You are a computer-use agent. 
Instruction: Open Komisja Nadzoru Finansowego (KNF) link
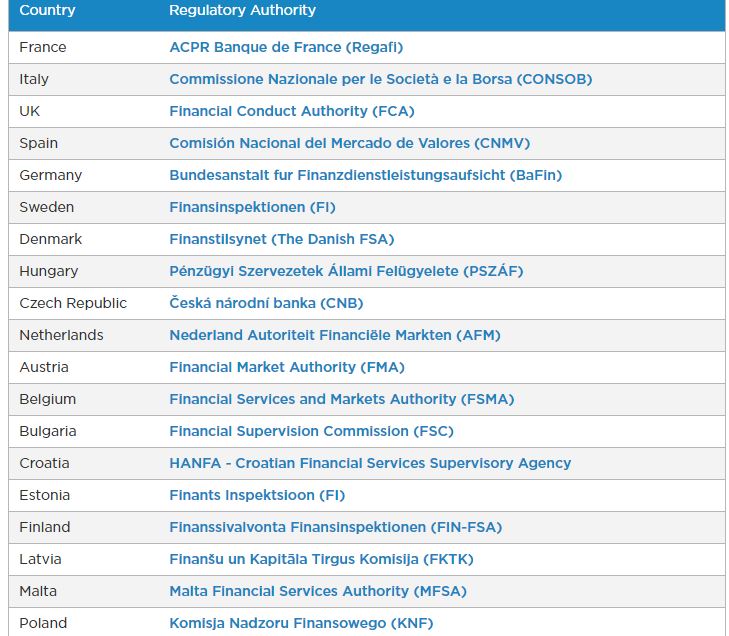[x=301, y=623]
